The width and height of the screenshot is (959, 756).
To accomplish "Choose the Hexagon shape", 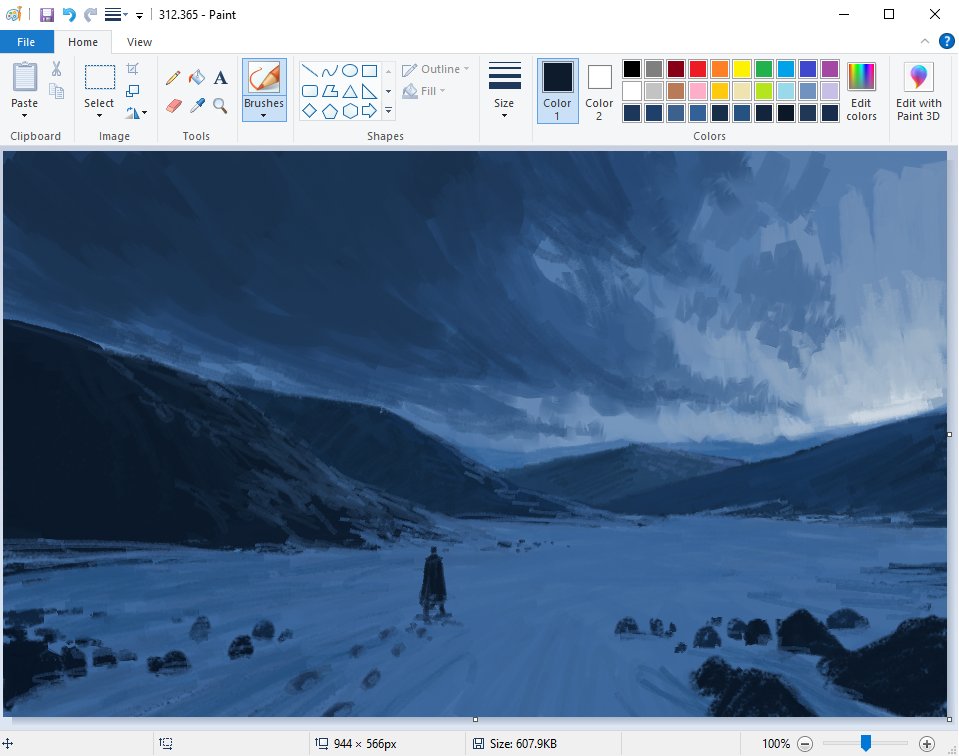I will point(350,111).
